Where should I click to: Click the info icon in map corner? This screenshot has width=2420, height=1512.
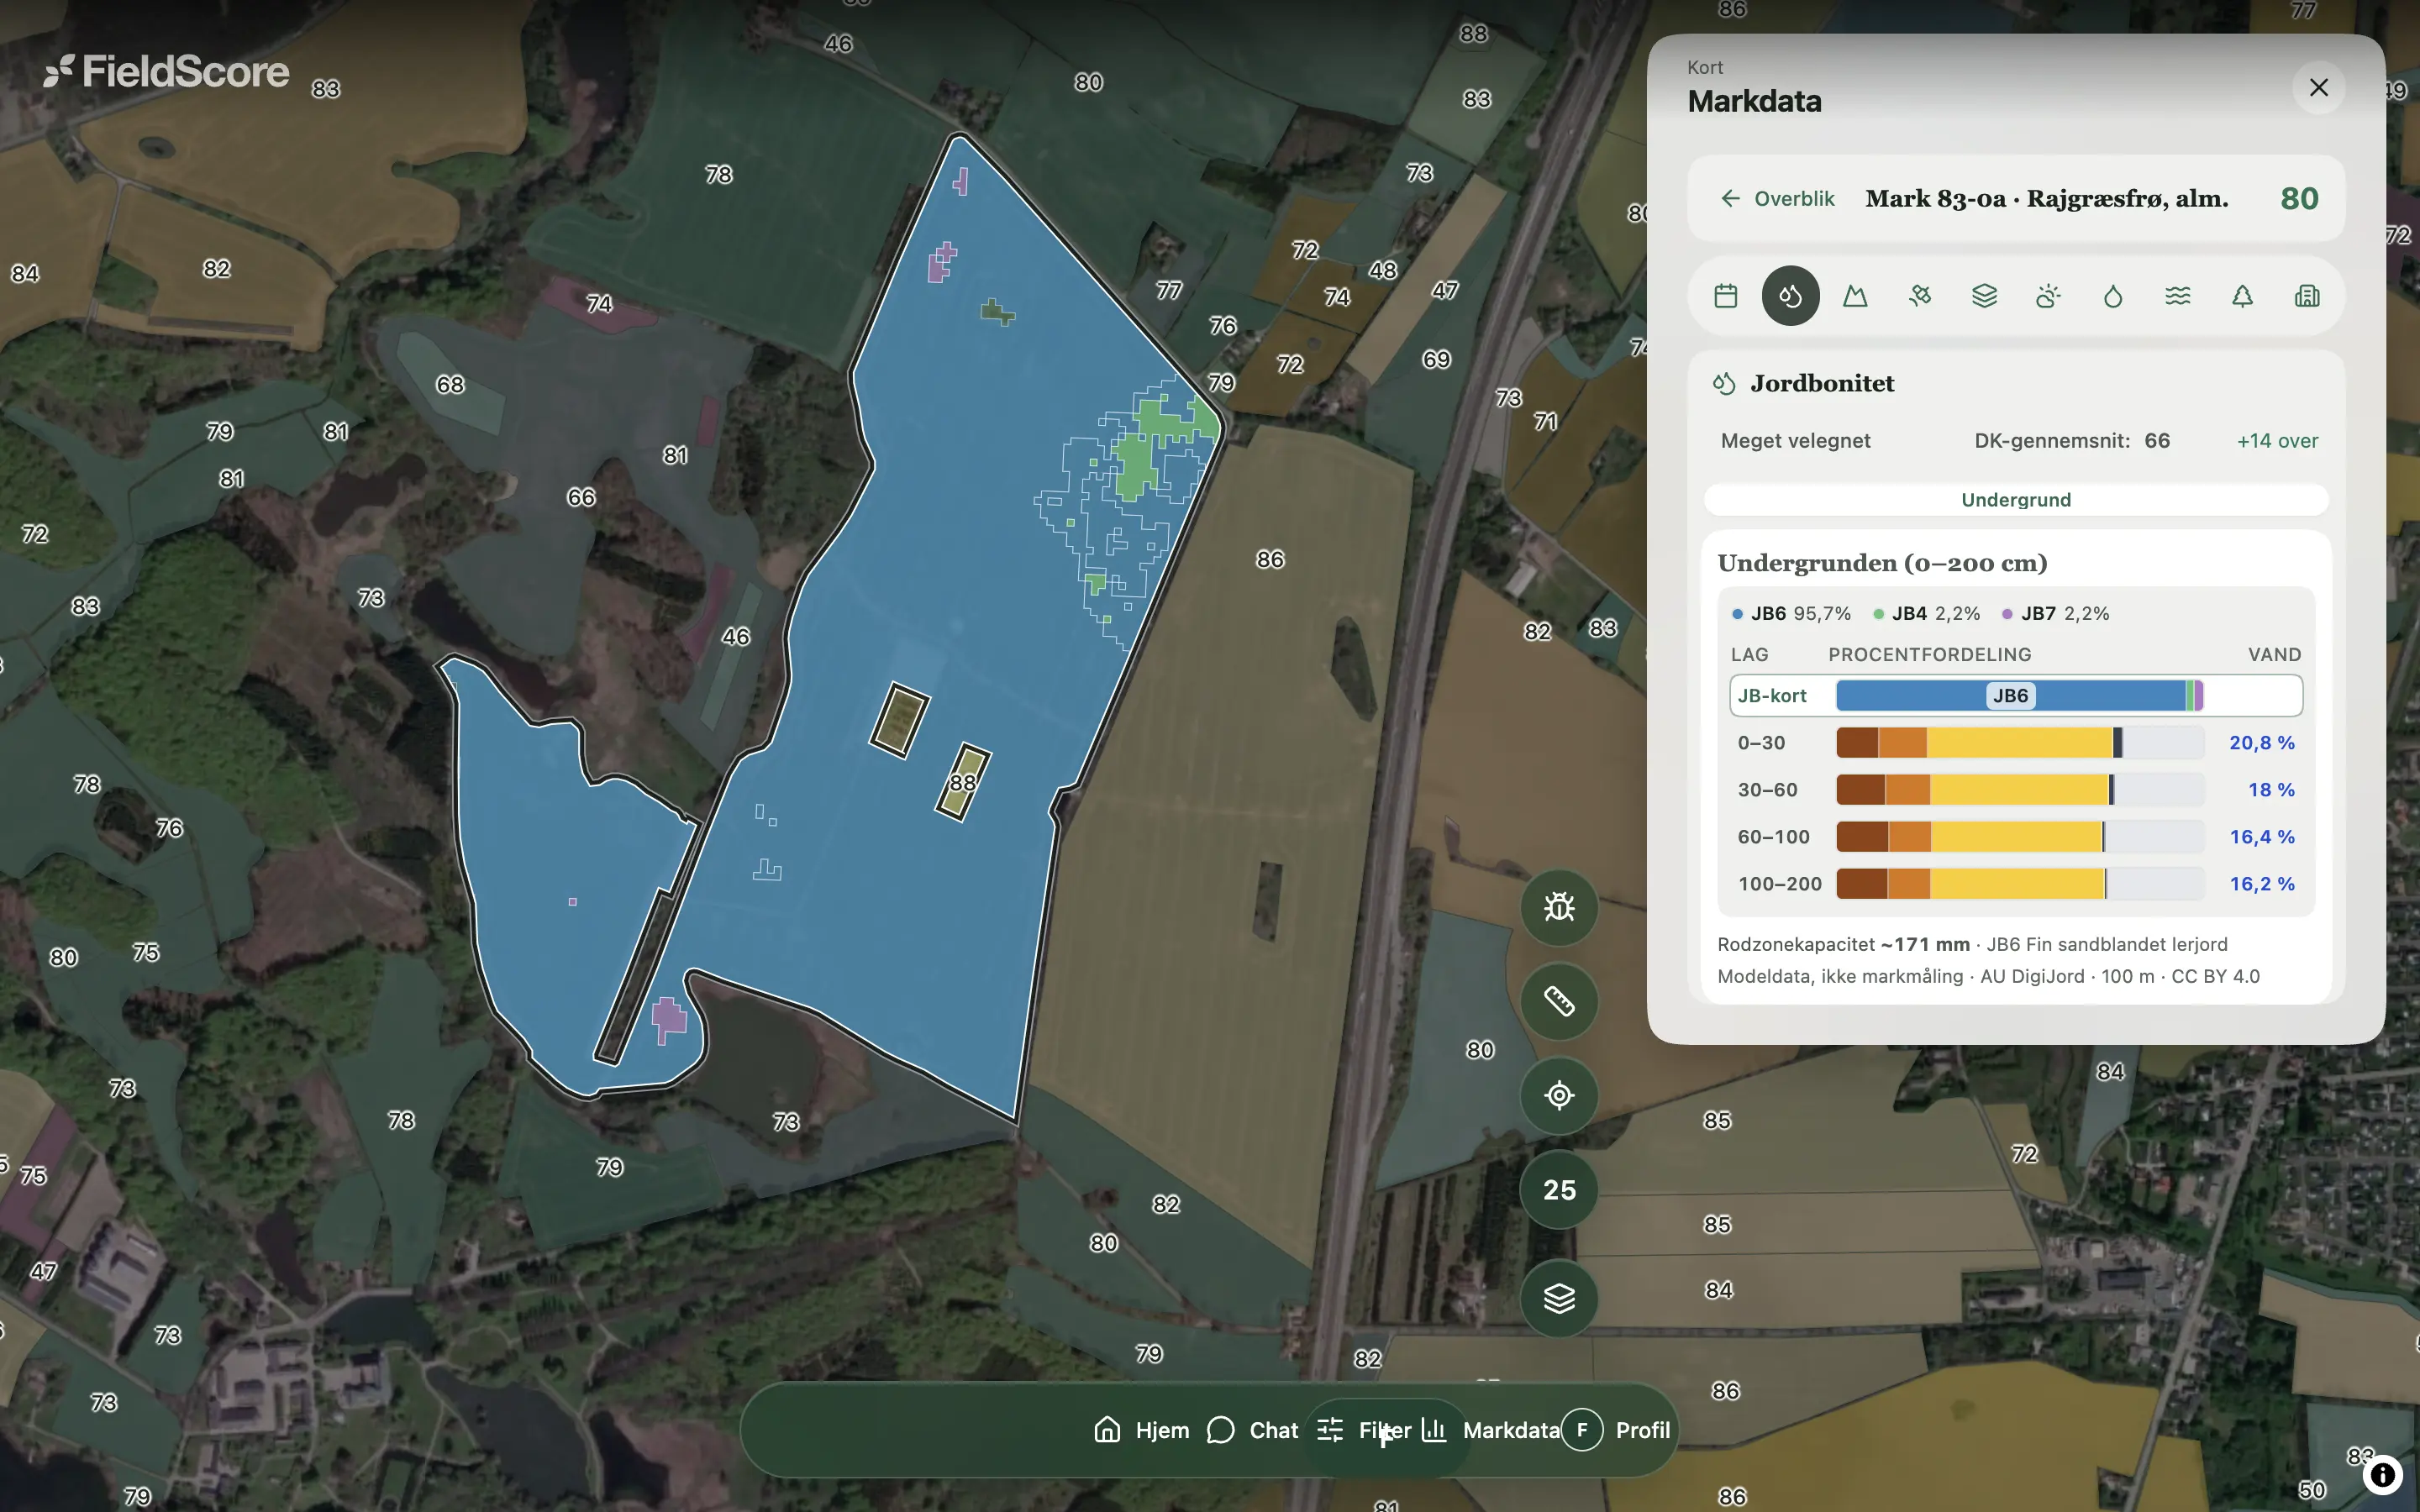[2382, 1474]
